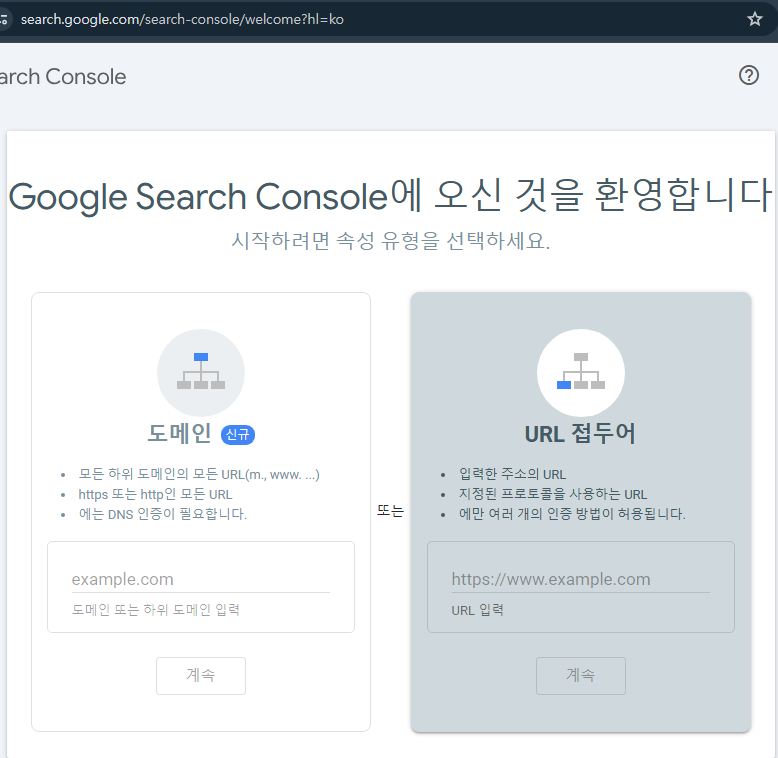
Task: Click helper text 'URL 입력'
Action: tap(477, 610)
